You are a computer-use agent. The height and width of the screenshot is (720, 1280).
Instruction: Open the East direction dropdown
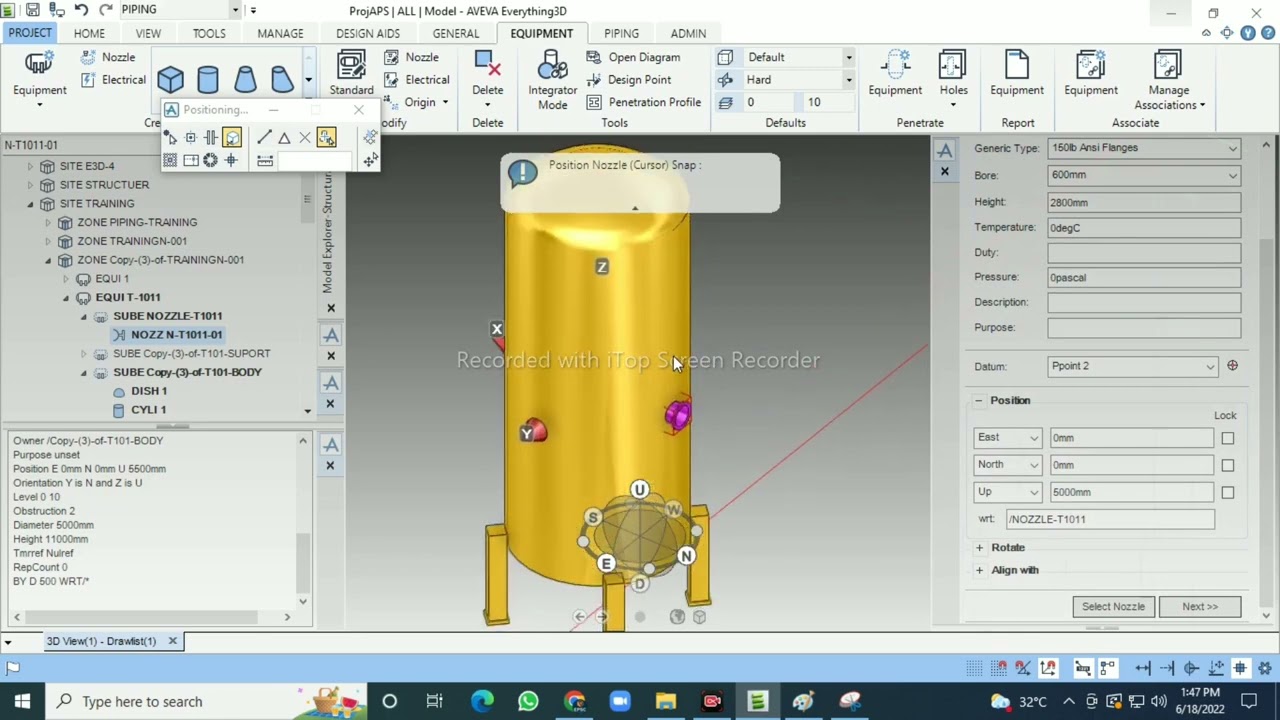1008,438
